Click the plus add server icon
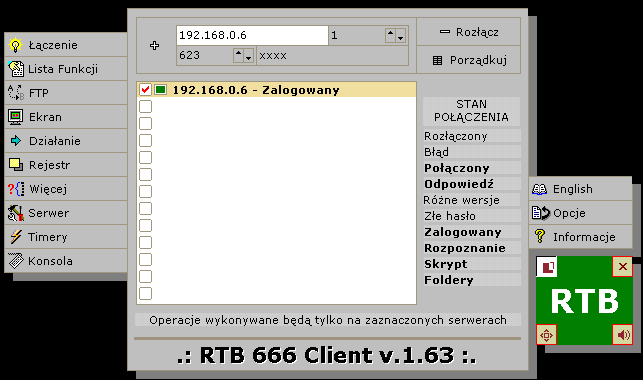This screenshot has width=643, height=380. pyautogui.click(x=154, y=46)
